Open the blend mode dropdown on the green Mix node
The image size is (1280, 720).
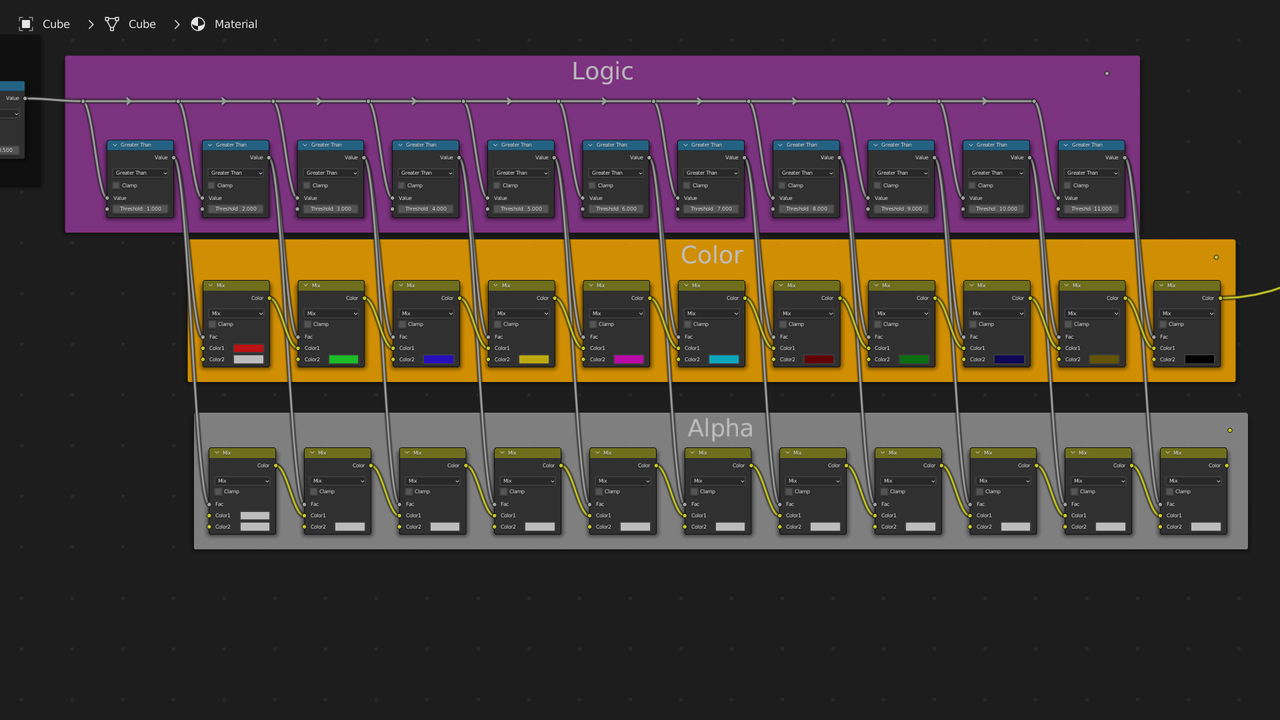pos(331,312)
